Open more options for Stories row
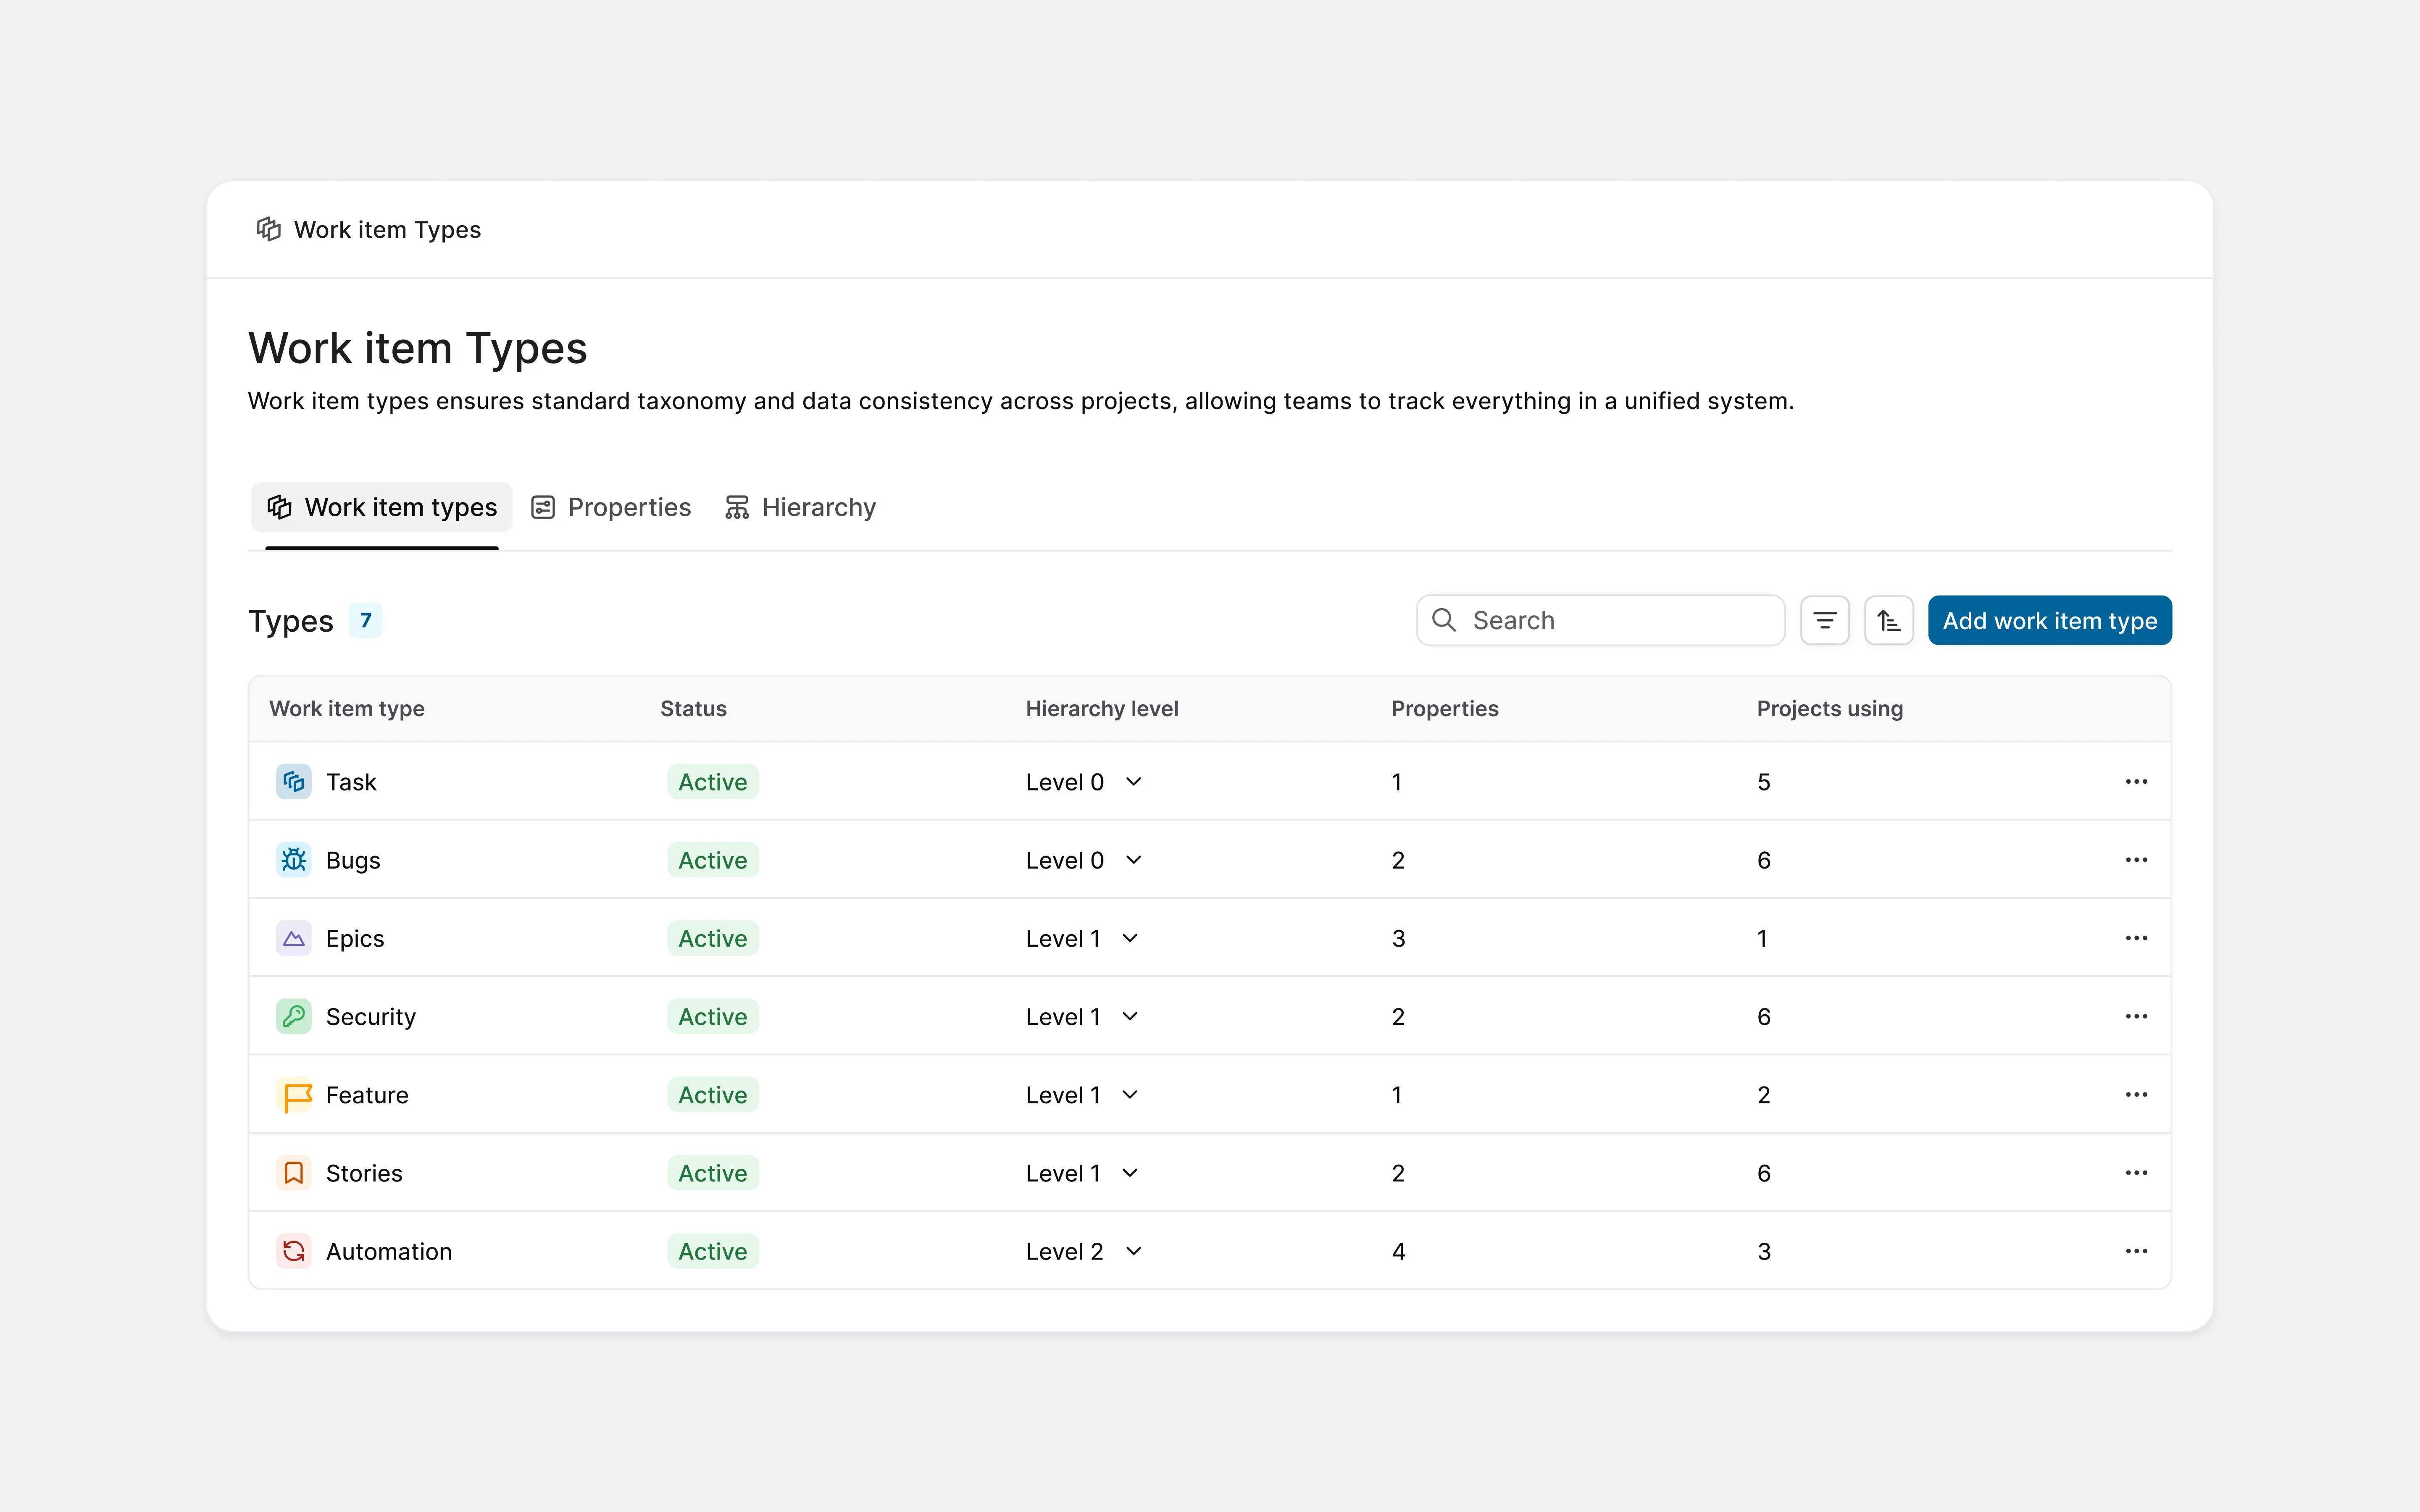 2136,1173
